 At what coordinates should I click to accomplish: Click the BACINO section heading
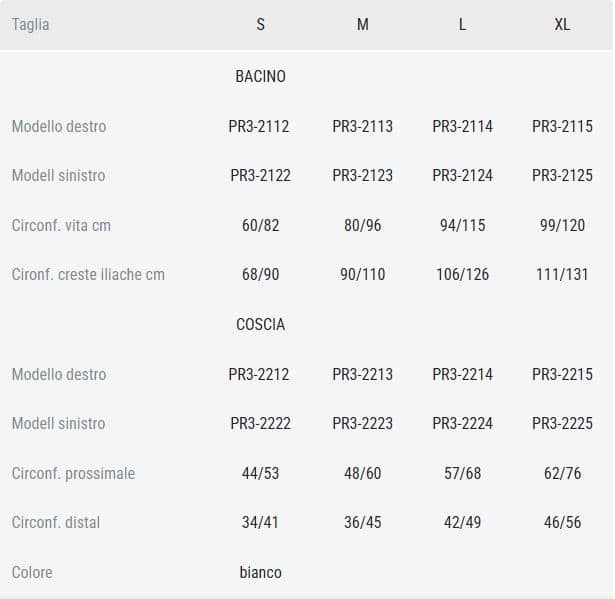(x=260, y=76)
